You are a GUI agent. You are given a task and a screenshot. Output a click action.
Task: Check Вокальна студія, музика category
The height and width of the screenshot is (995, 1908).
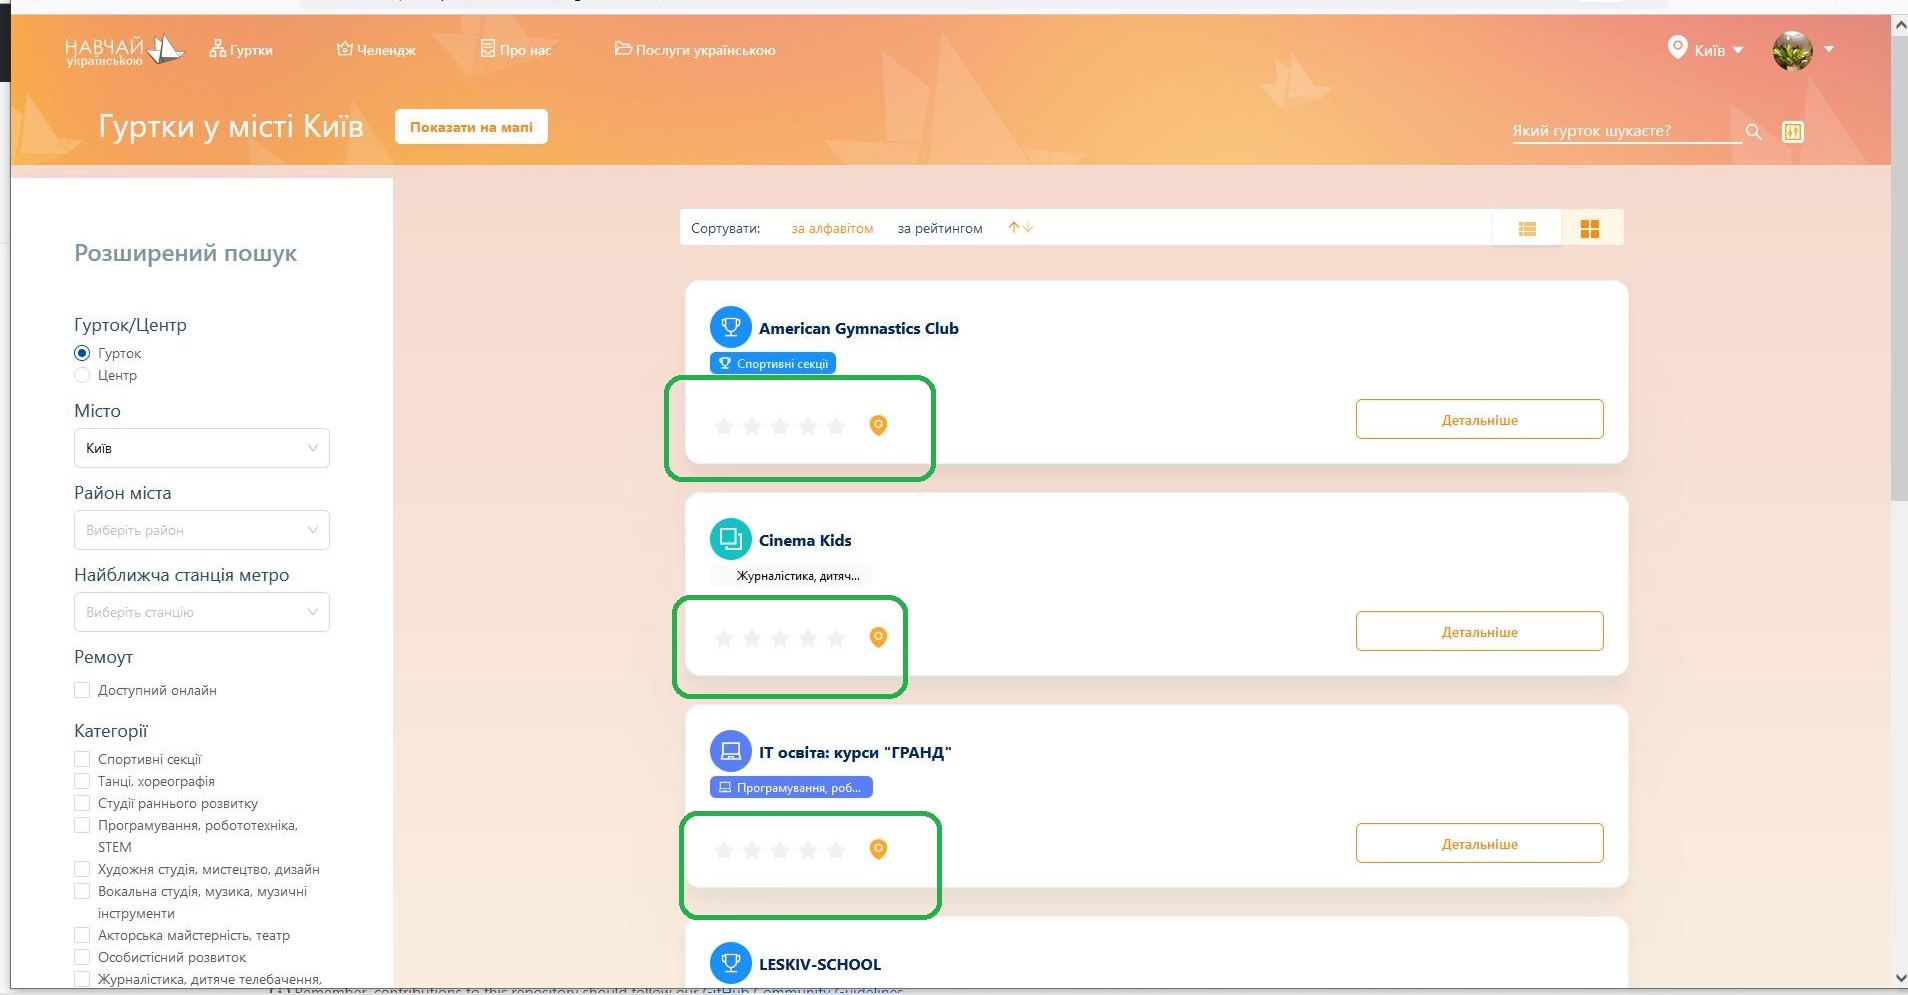[82, 891]
